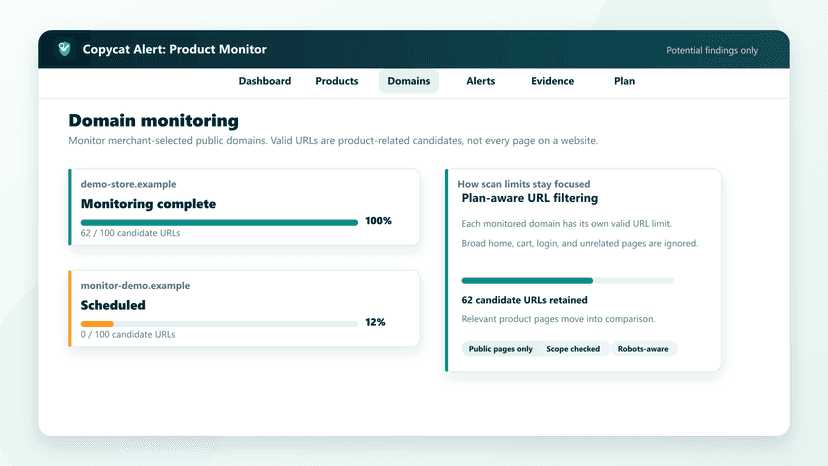This screenshot has width=828, height=466.
Task: Select the Monitoring complete status heading
Action: point(148,203)
